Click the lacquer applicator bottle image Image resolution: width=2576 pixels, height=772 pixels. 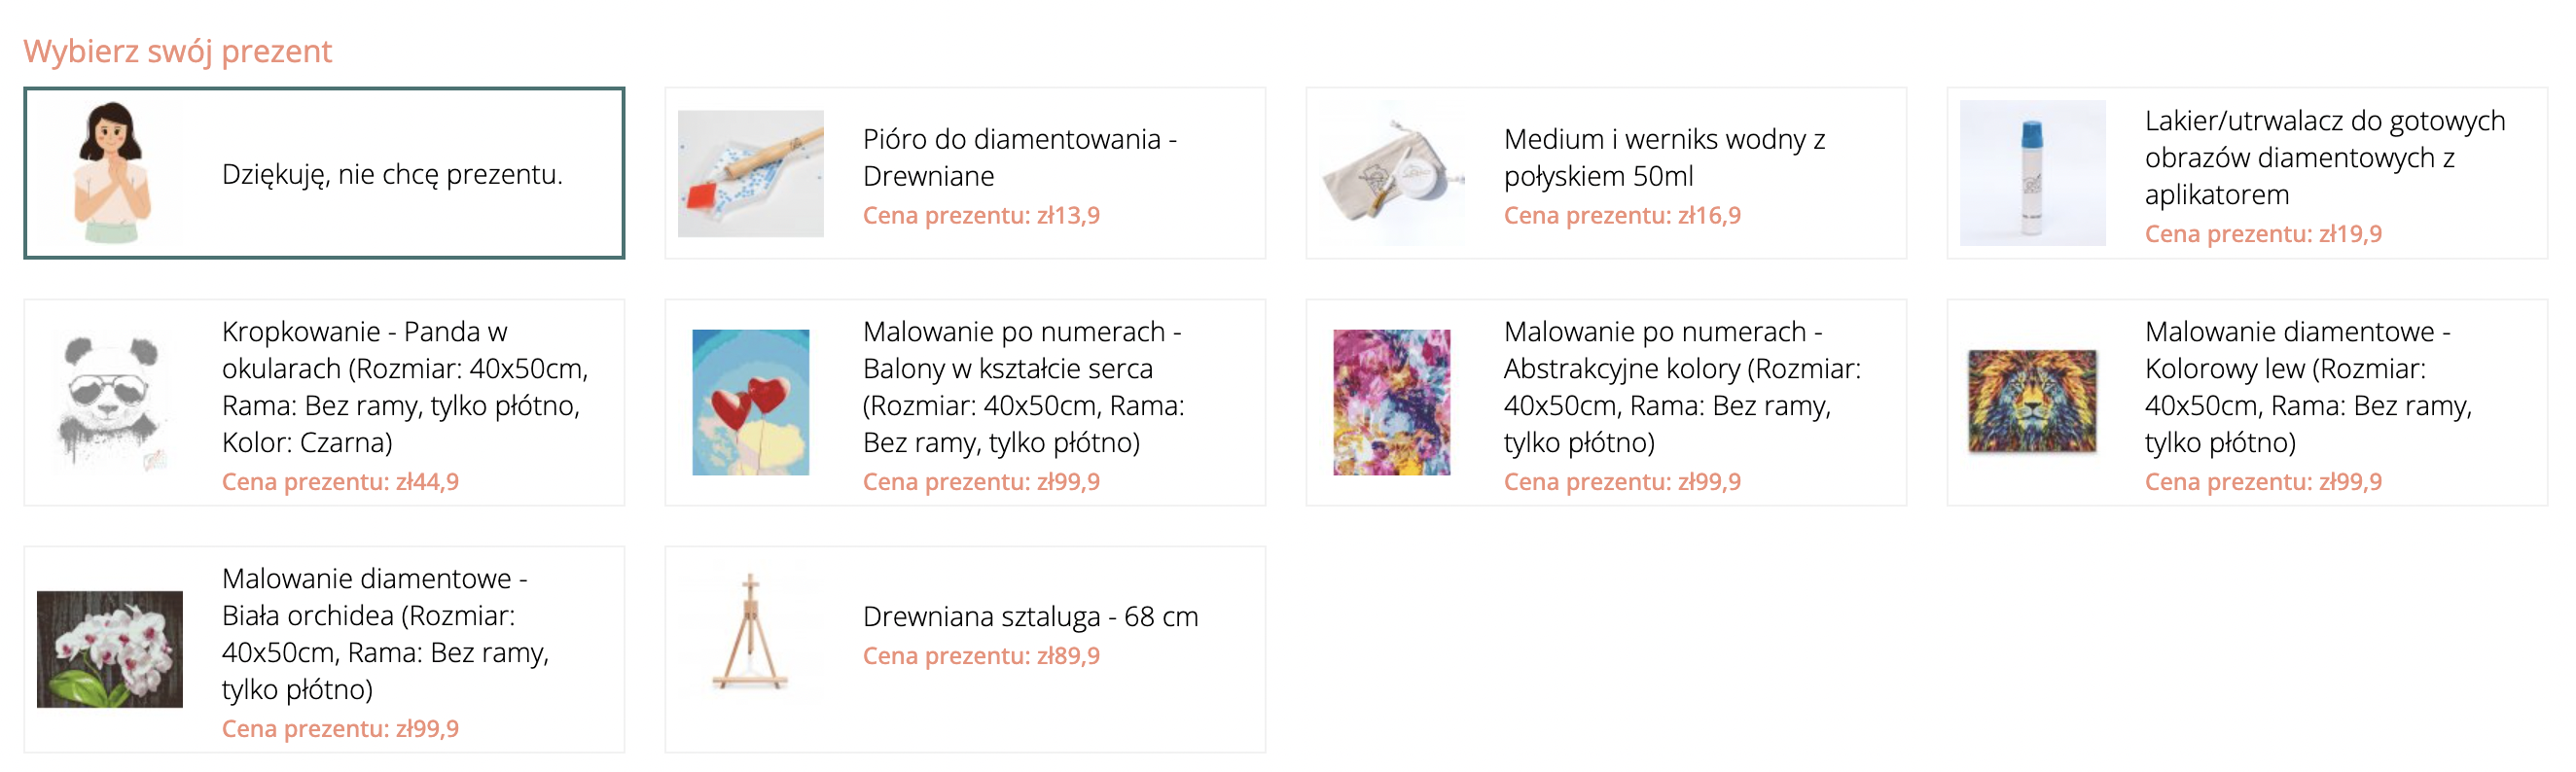click(2031, 173)
